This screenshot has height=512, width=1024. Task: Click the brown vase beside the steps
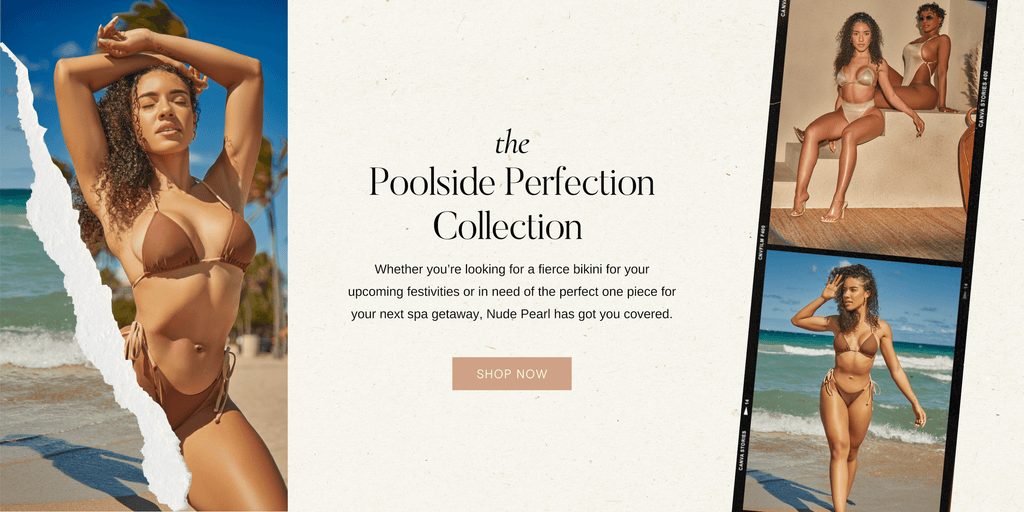[x=967, y=160]
